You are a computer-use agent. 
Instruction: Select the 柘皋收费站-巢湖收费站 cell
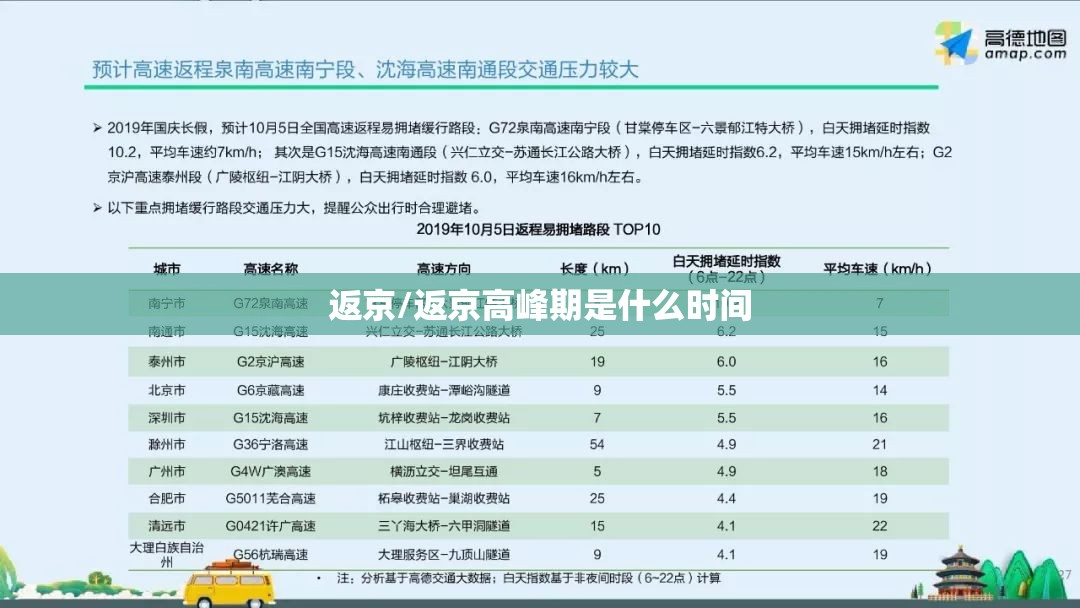444,499
